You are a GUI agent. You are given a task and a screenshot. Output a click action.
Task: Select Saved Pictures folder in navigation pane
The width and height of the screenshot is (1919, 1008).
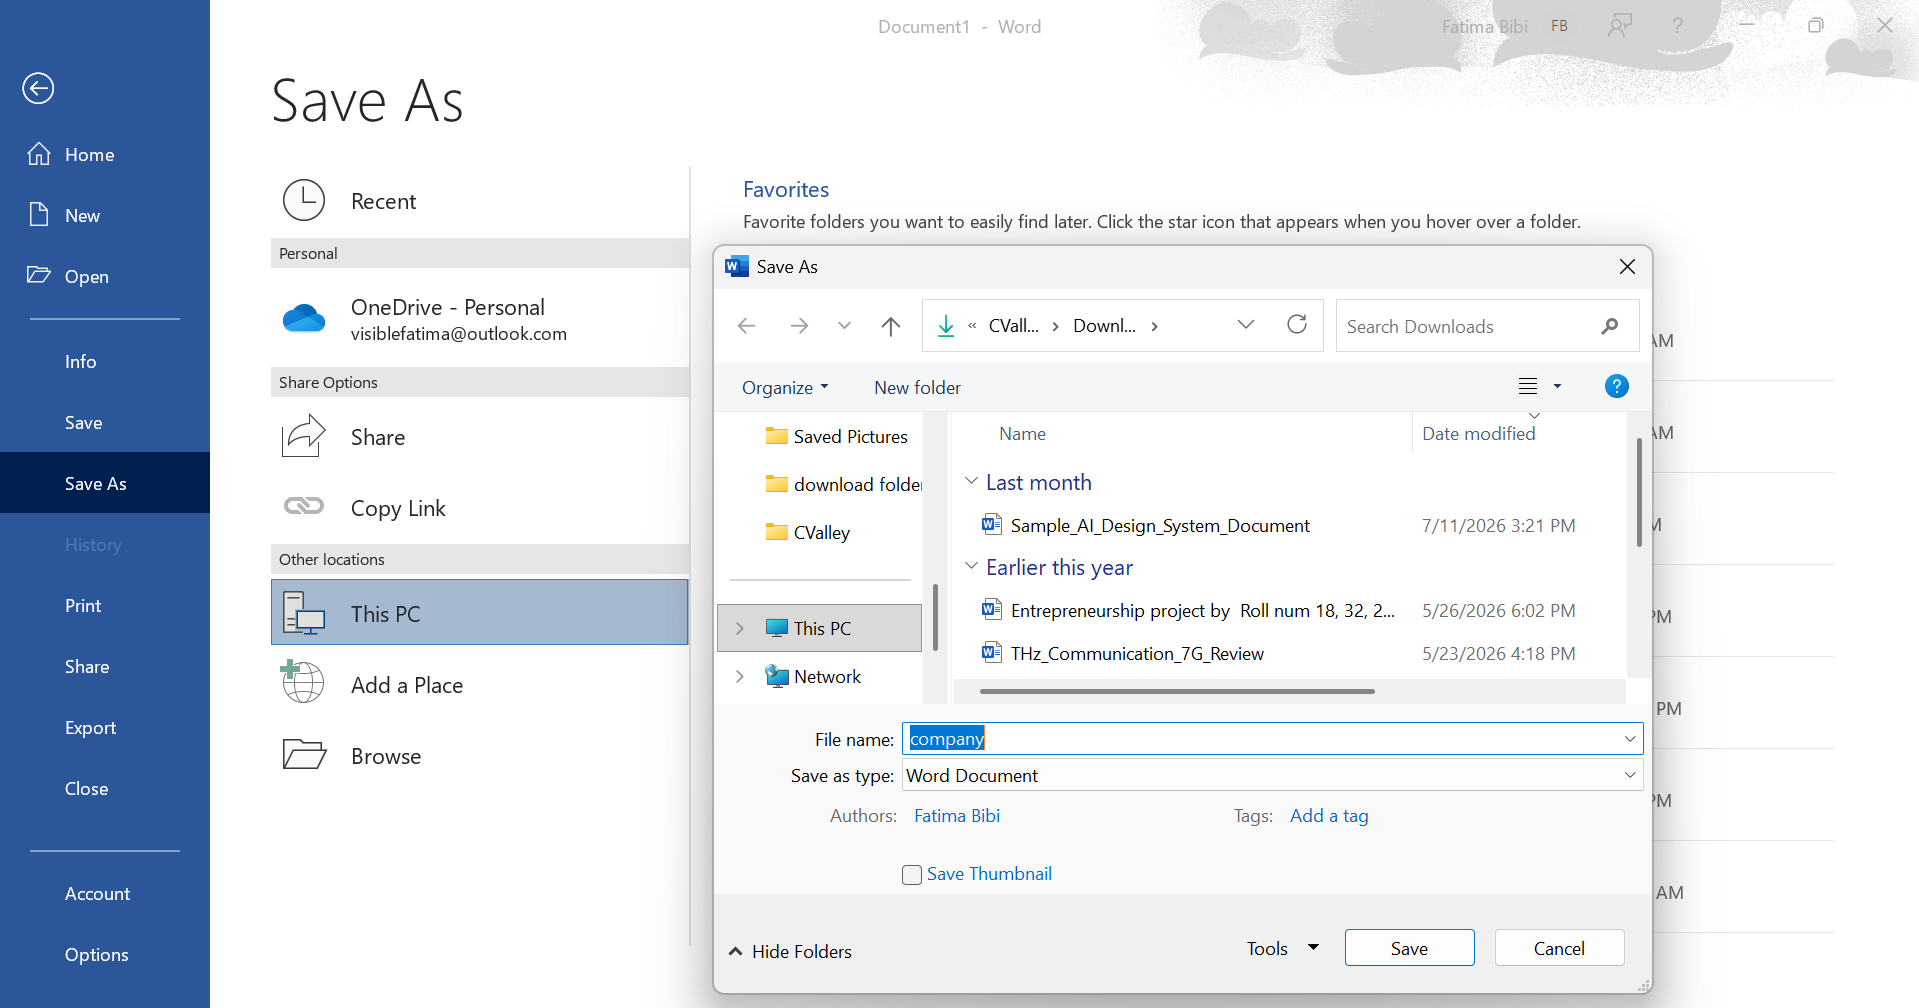tap(836, 436)
